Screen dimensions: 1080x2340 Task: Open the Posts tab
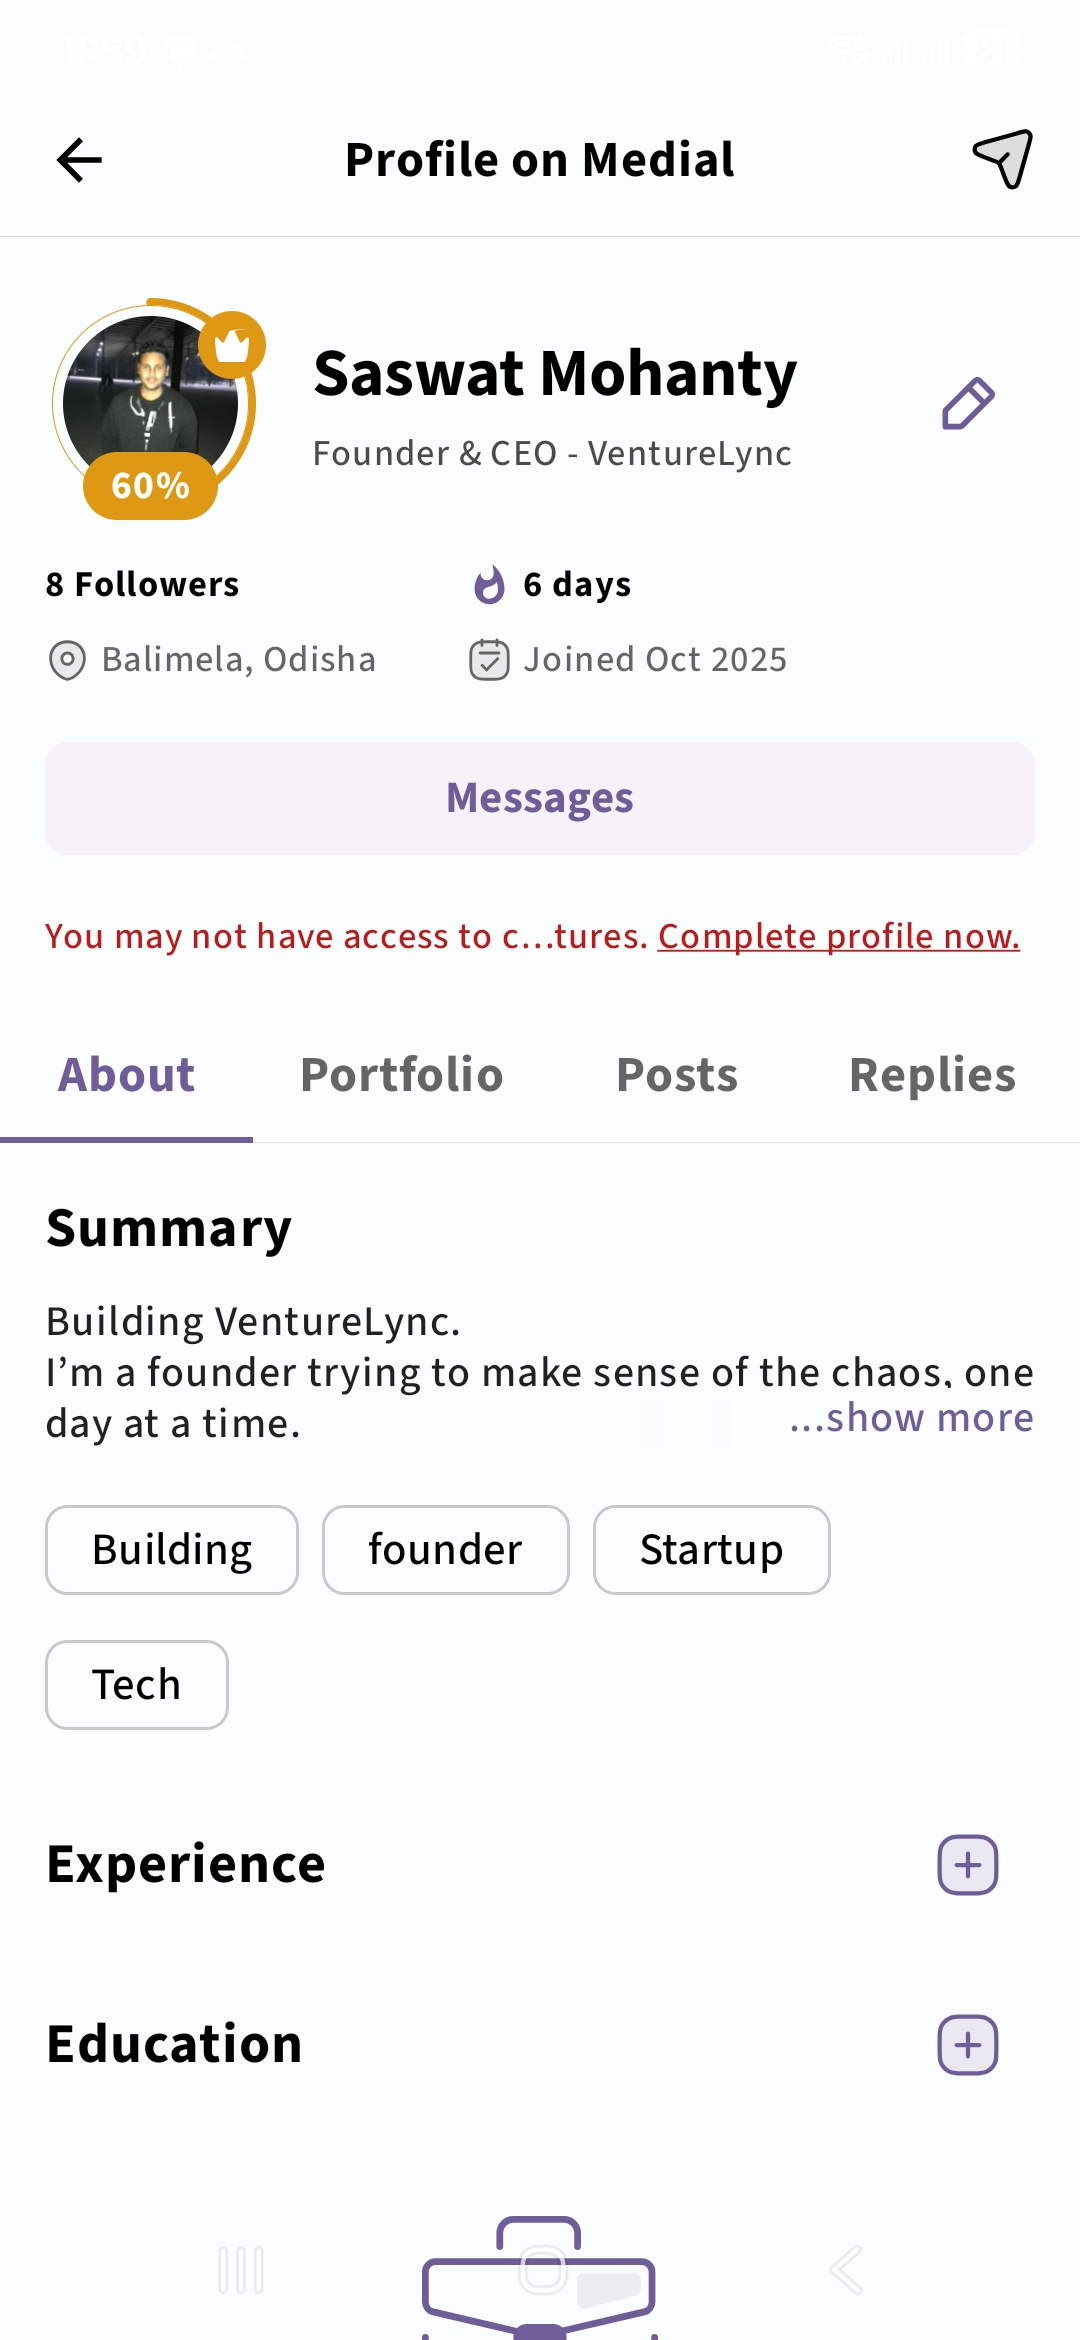click(x=677, y=1076)
